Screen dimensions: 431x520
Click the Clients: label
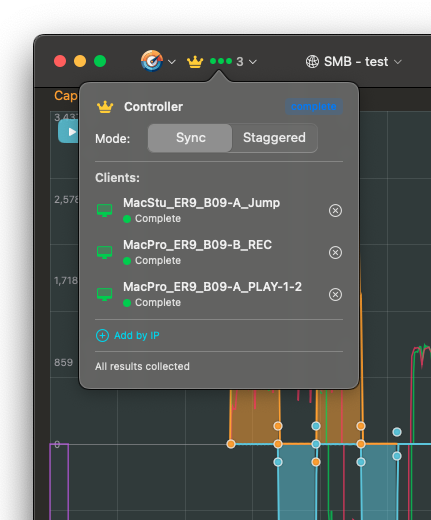(x=117, y=178)
